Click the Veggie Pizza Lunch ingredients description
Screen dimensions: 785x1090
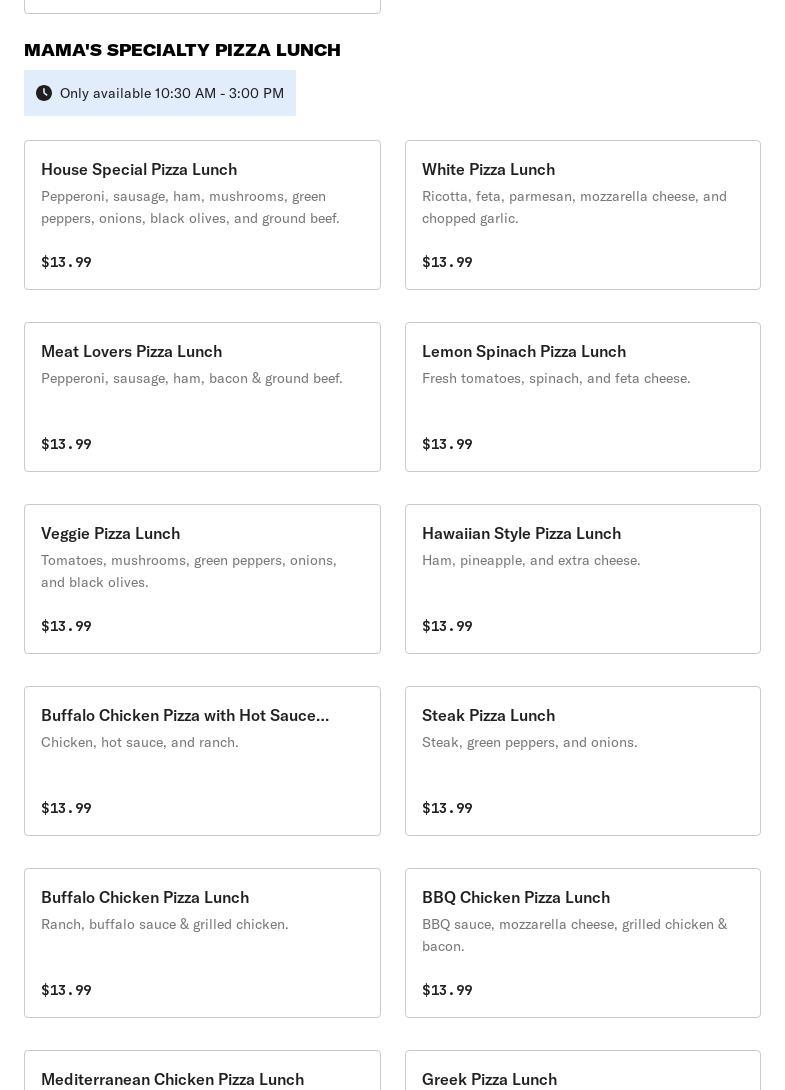[189, 571]
